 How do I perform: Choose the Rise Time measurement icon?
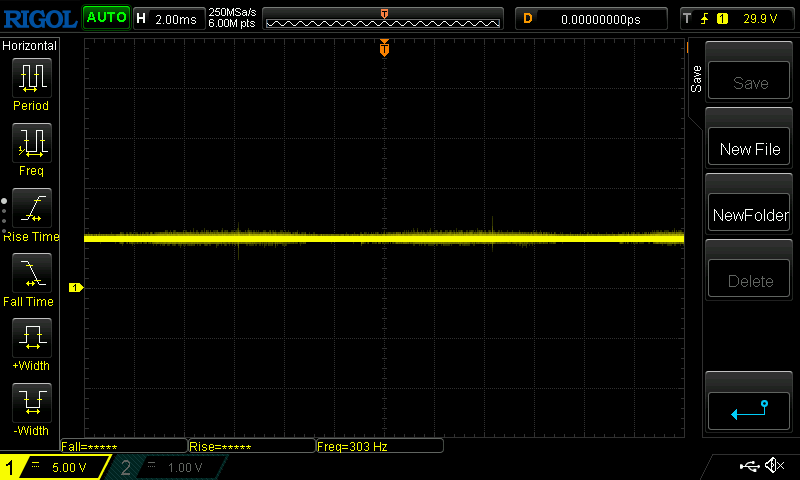(31, 208)
